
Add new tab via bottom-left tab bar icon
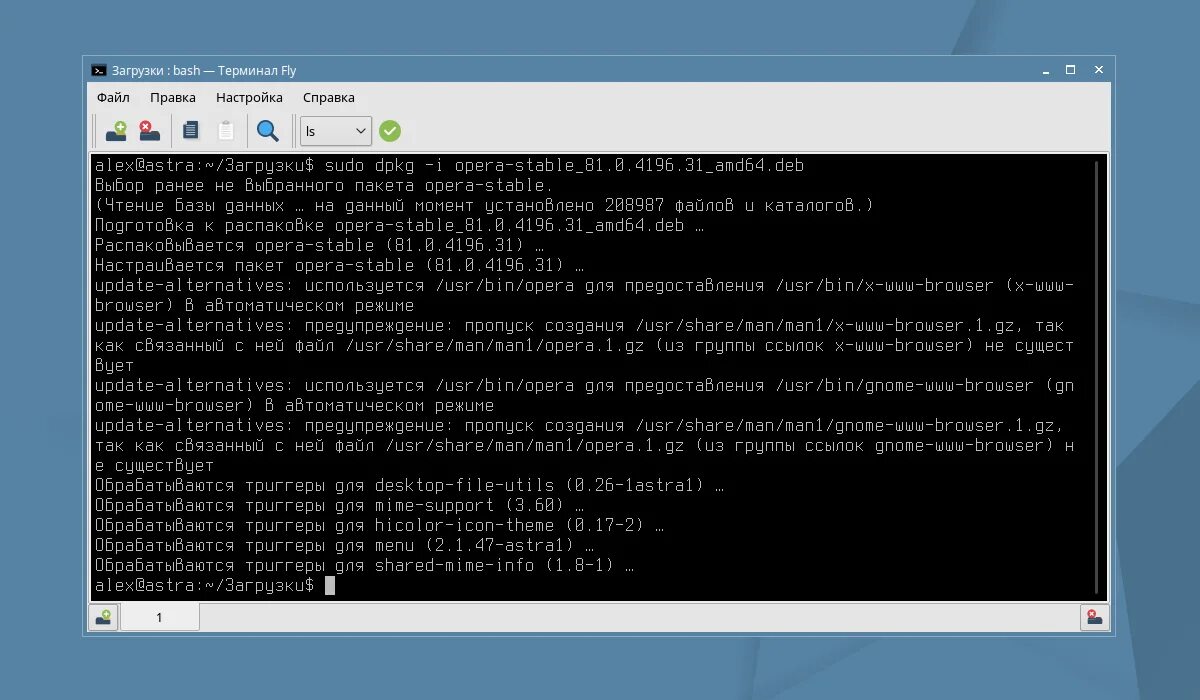point(104,617)
